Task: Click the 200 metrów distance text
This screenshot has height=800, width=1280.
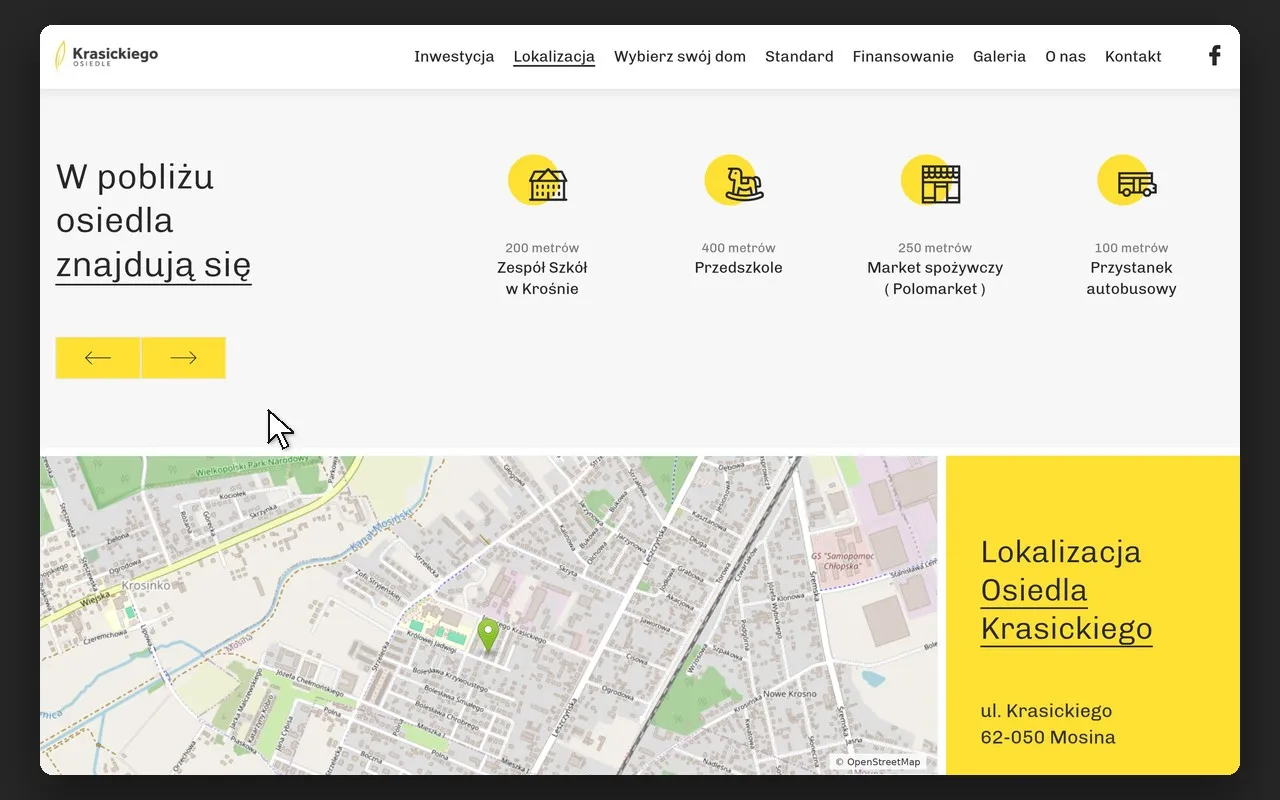Action: 542,248
